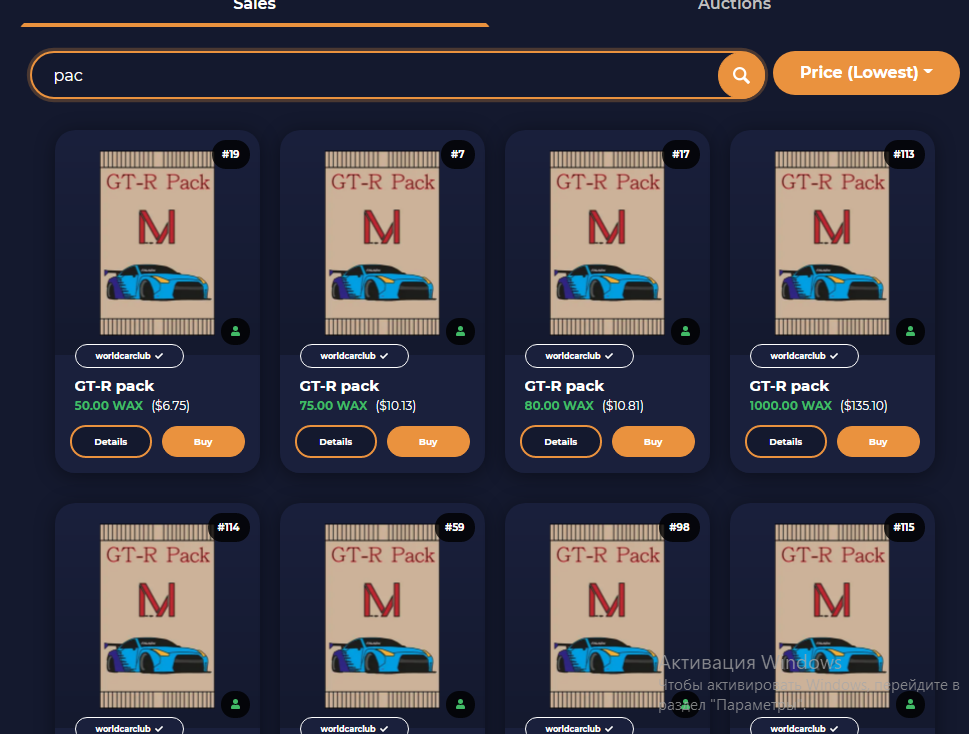Open the #17 mint number badge
969x734 pixels.
(x=680, y=154)
